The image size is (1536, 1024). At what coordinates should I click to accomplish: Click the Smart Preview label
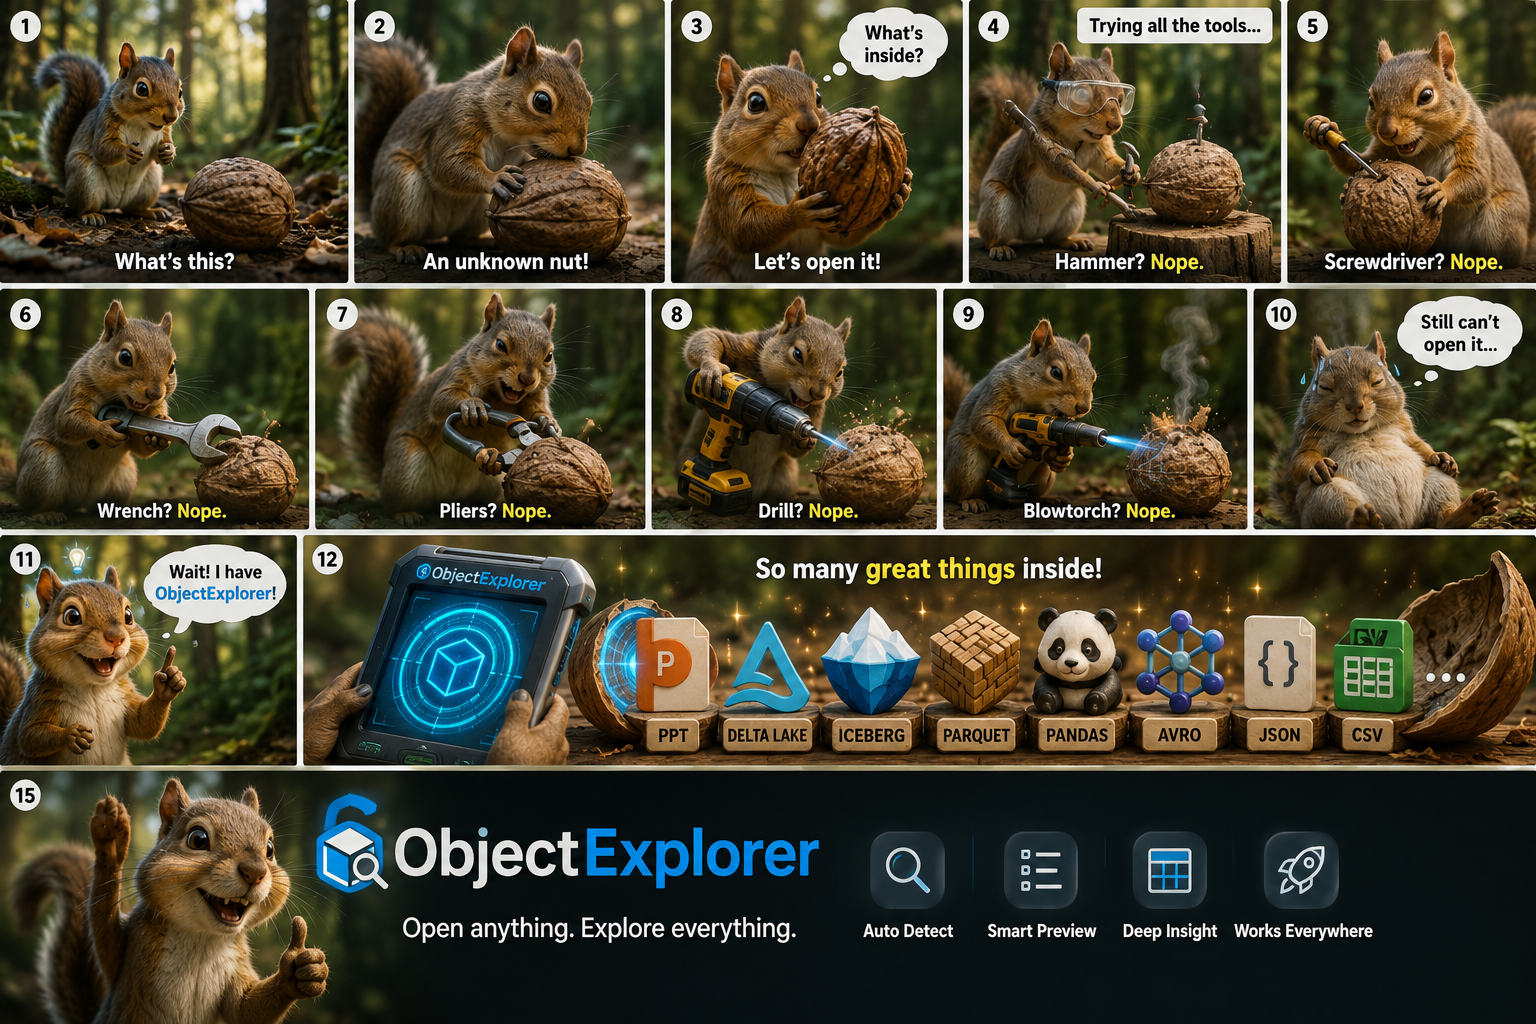(1041, 931)
